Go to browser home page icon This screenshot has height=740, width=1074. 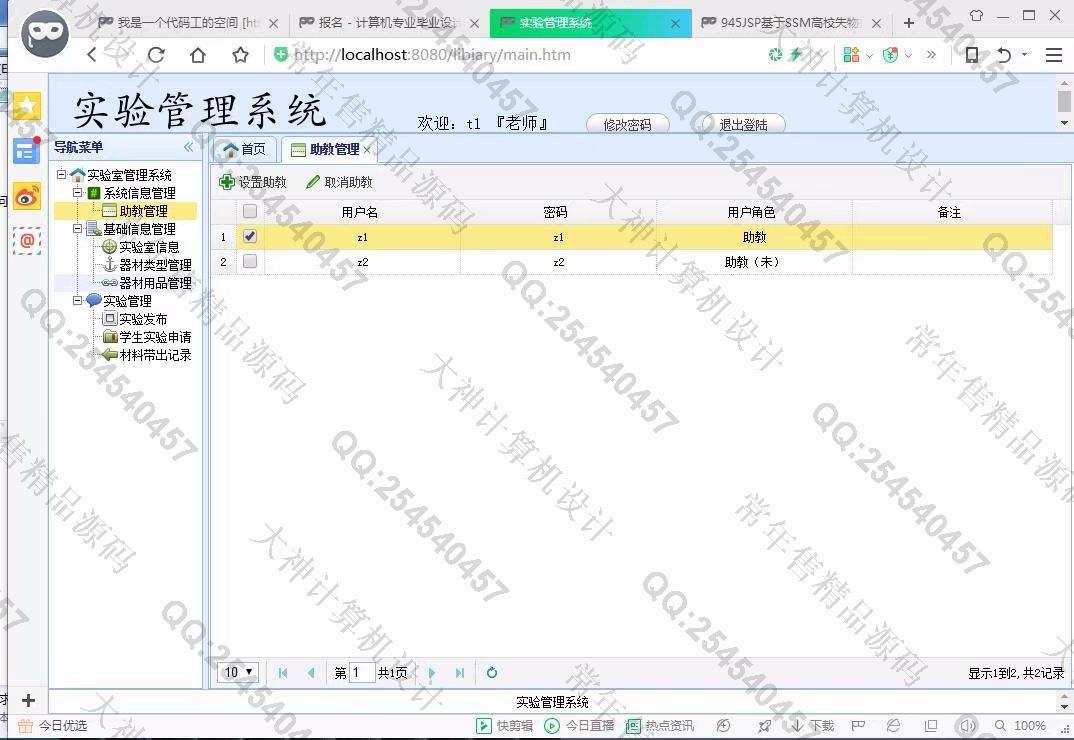point(198,55)
